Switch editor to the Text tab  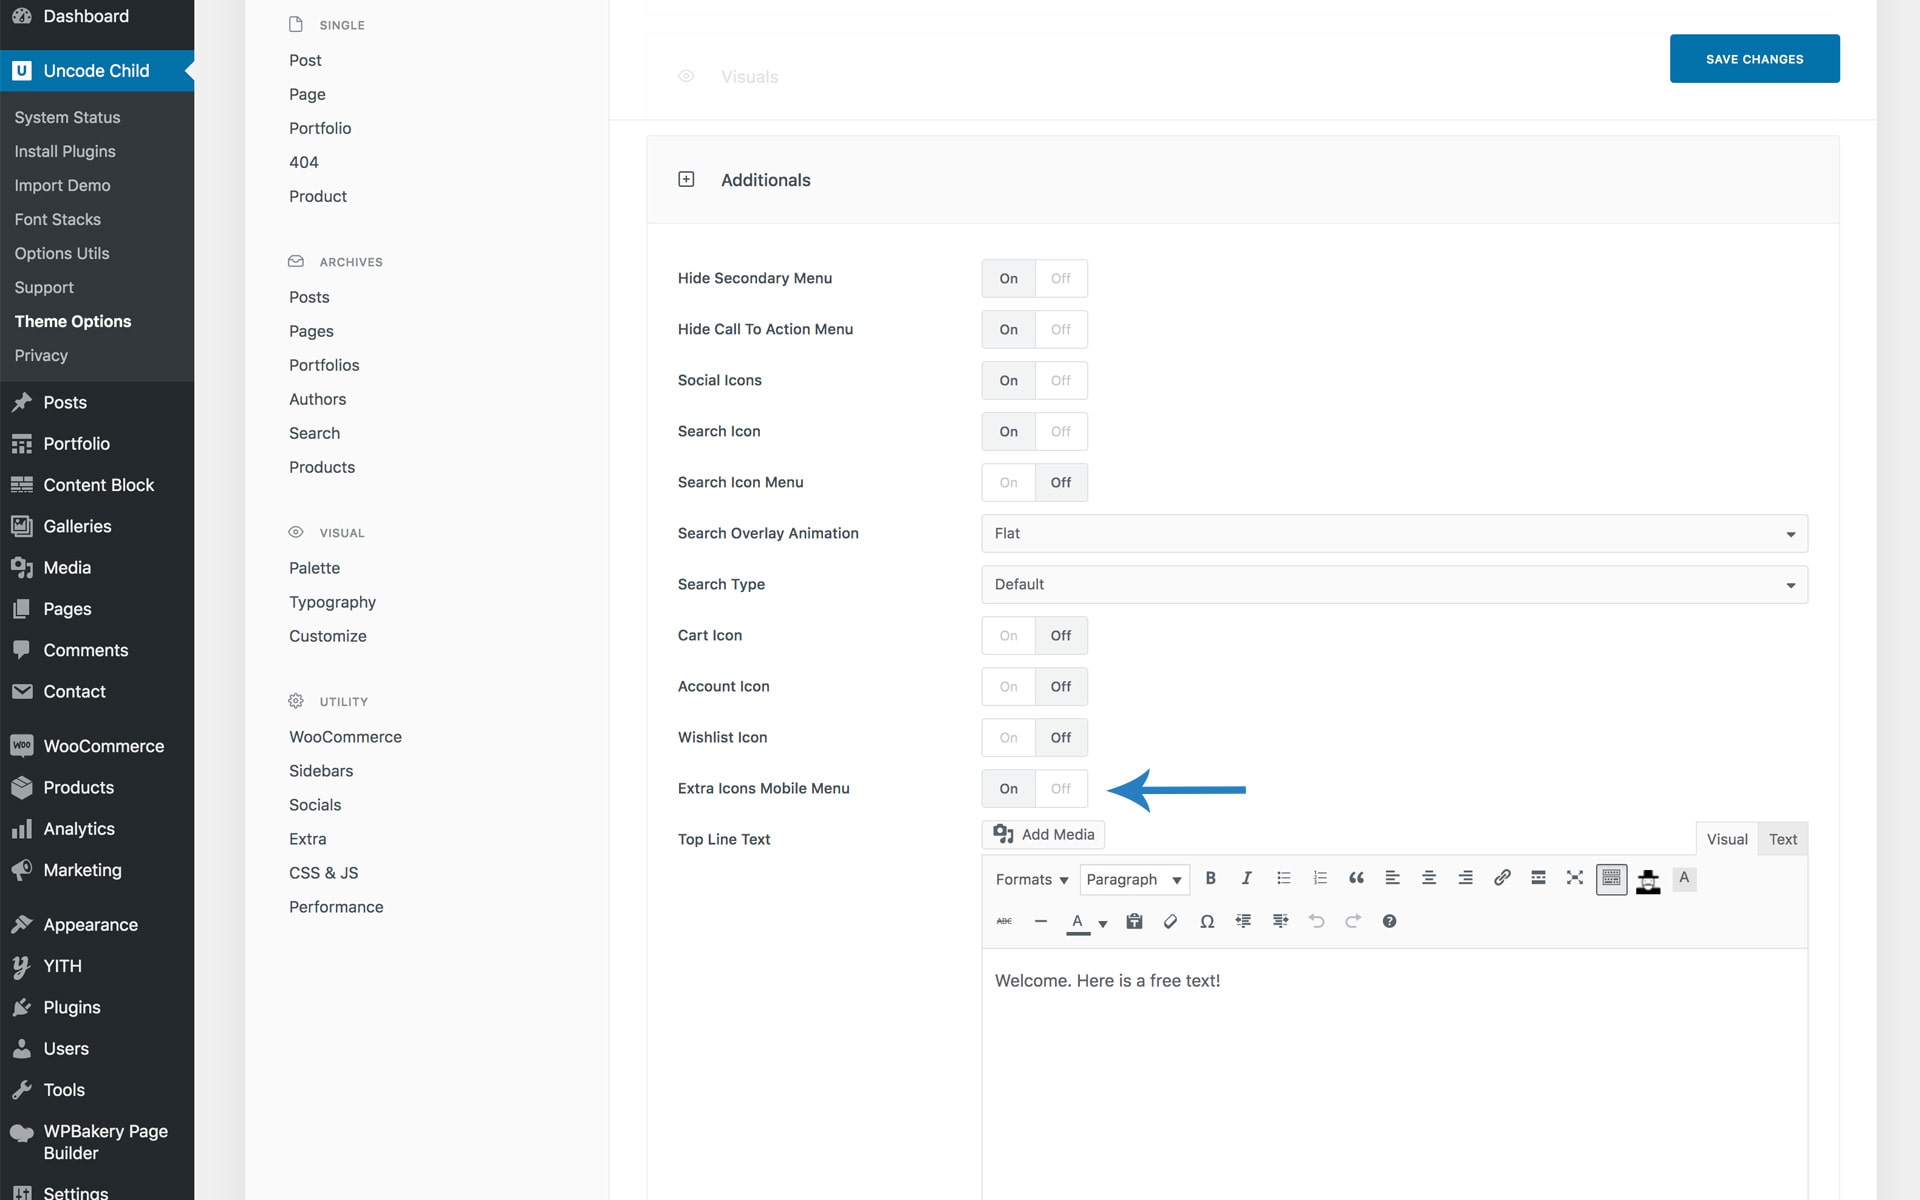(x=1782, y=840)
